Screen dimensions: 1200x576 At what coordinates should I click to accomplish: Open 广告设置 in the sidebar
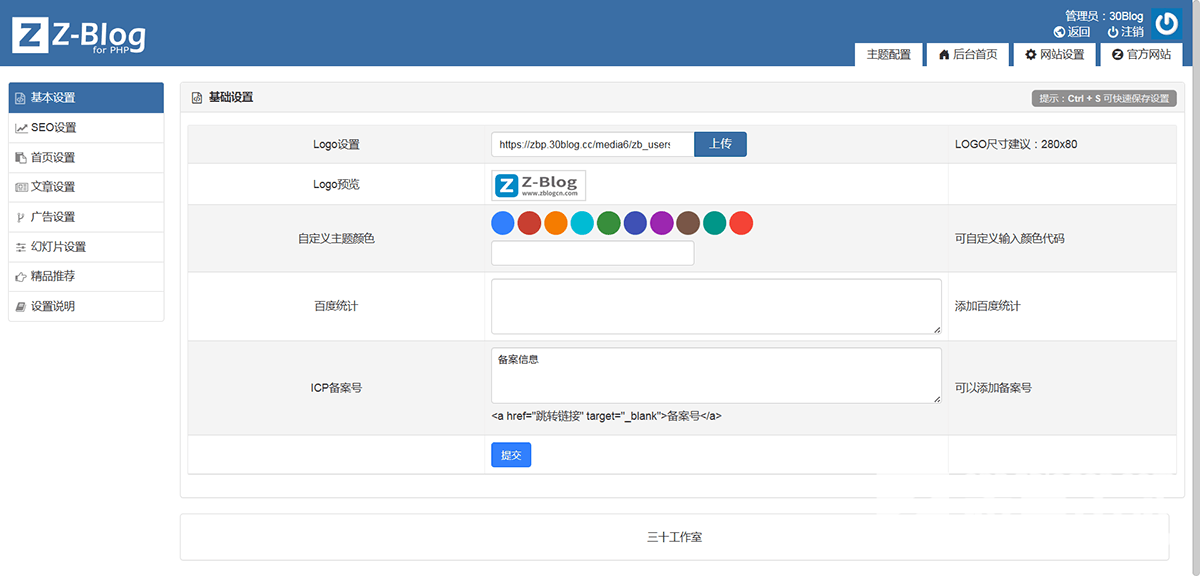pyautogui.click(x=86, y=217)
